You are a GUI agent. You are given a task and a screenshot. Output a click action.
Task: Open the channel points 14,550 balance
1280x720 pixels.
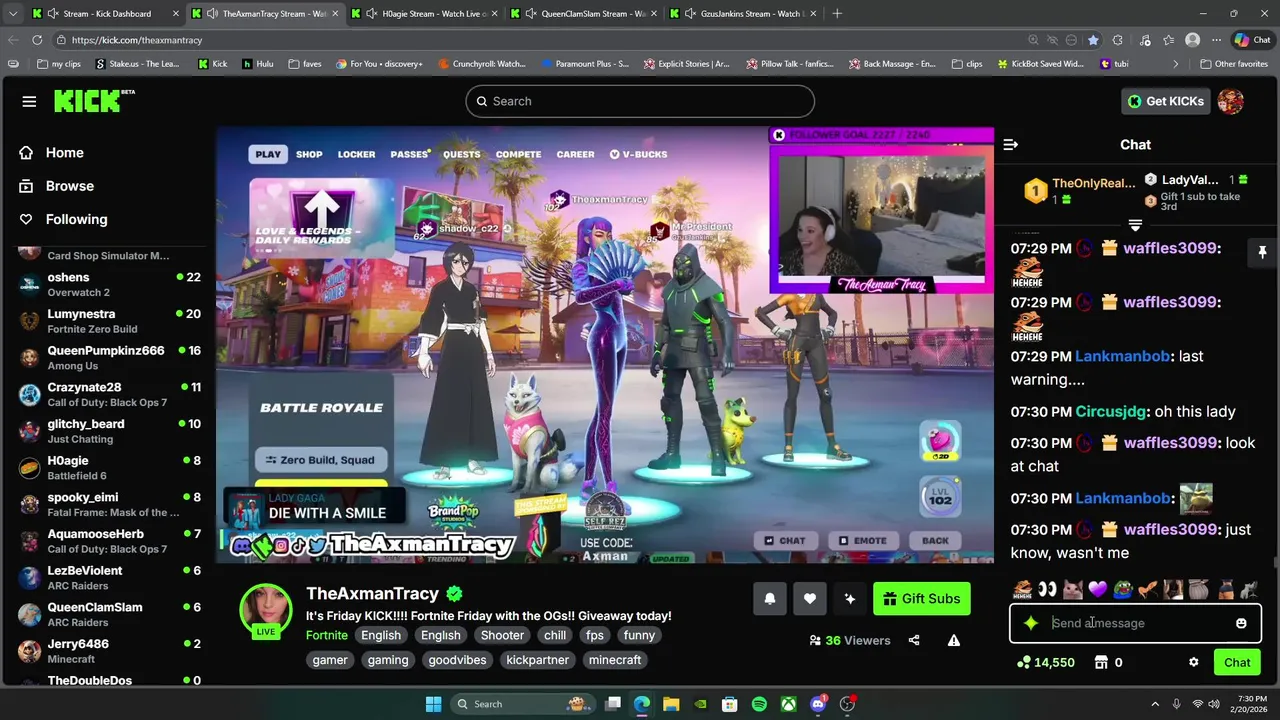(1046, 662)
